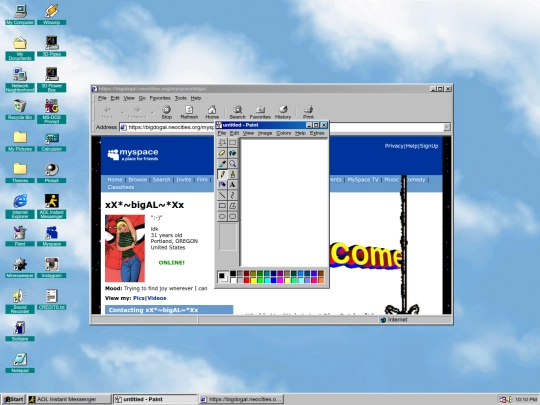Screen dimensions: 540x405
Task: Select the Winamp desktop icon
Action: tap(52, 14)
